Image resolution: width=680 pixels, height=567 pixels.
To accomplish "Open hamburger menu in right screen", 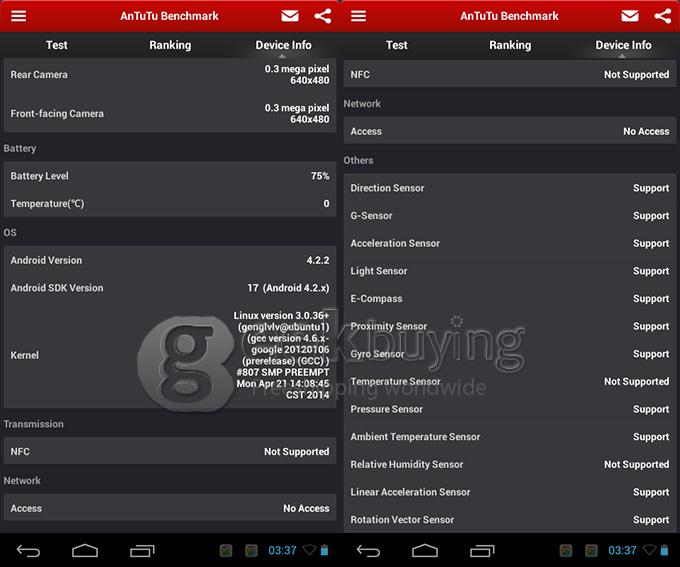I will coord(358,16).
